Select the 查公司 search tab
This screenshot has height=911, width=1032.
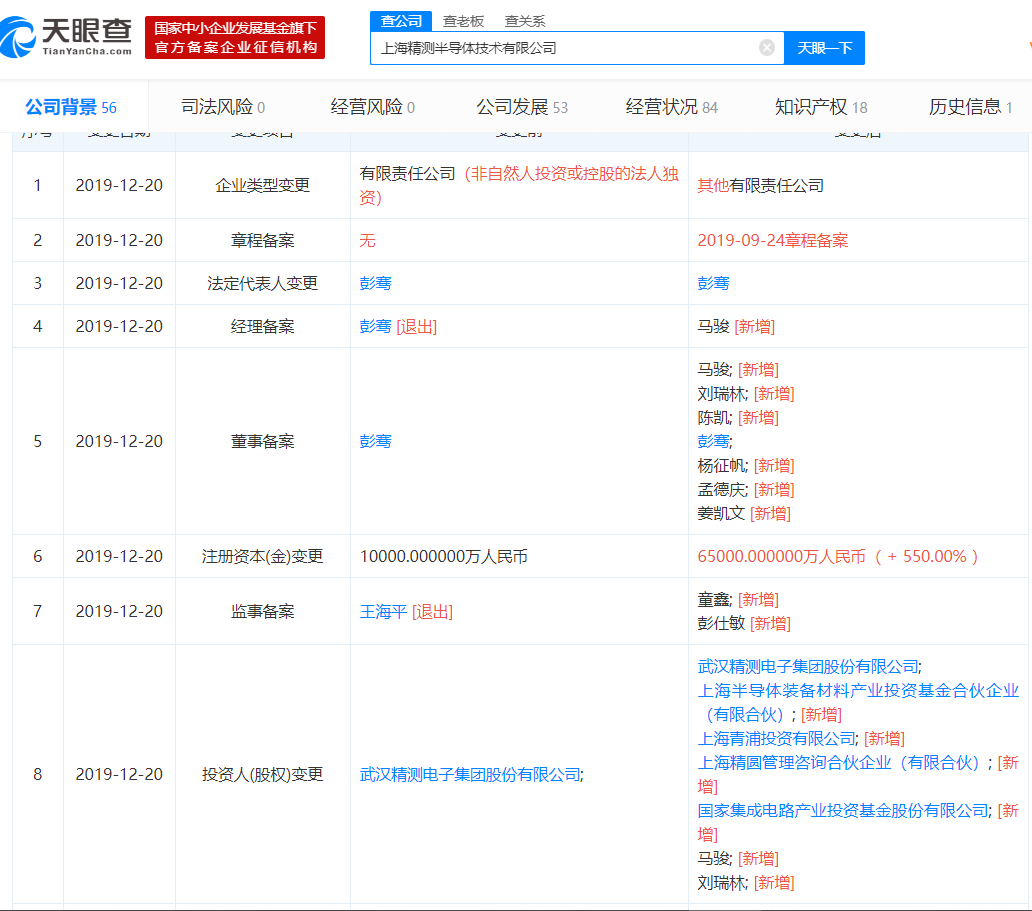tap(400, 21)
